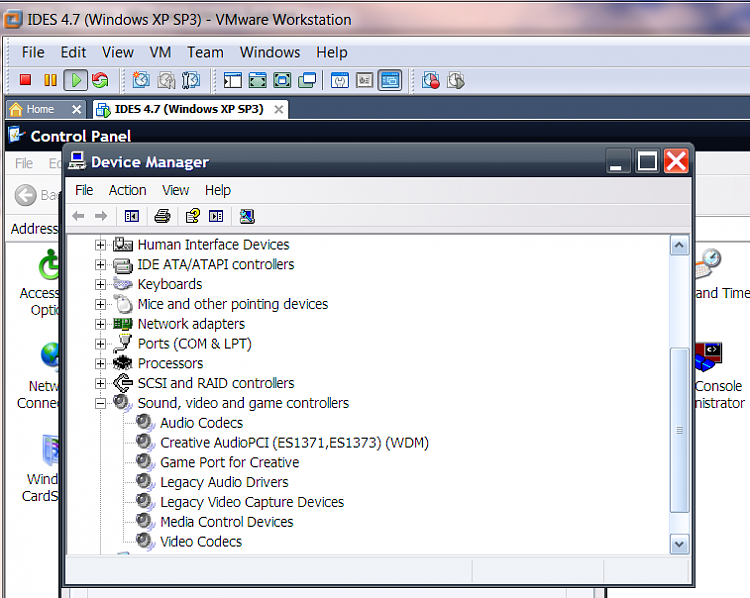Screen dimensions: 750x598
Task: Minimize the Device Manager window
Action: pyautogui.click(x=617, y=161)
